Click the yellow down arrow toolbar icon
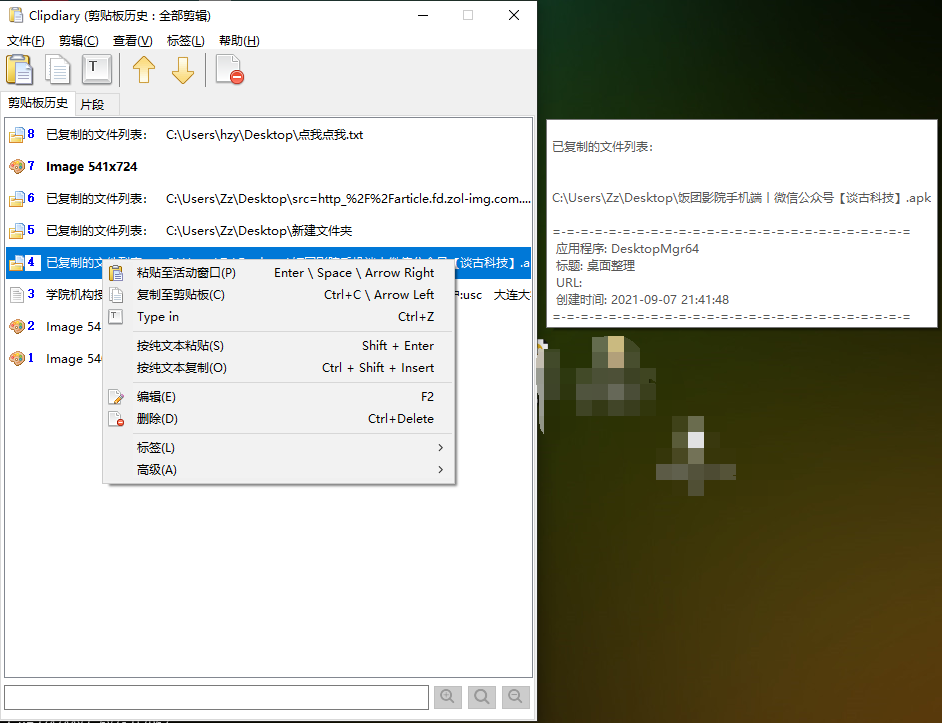This screenshot has height=723, width=942. [182, 70]
